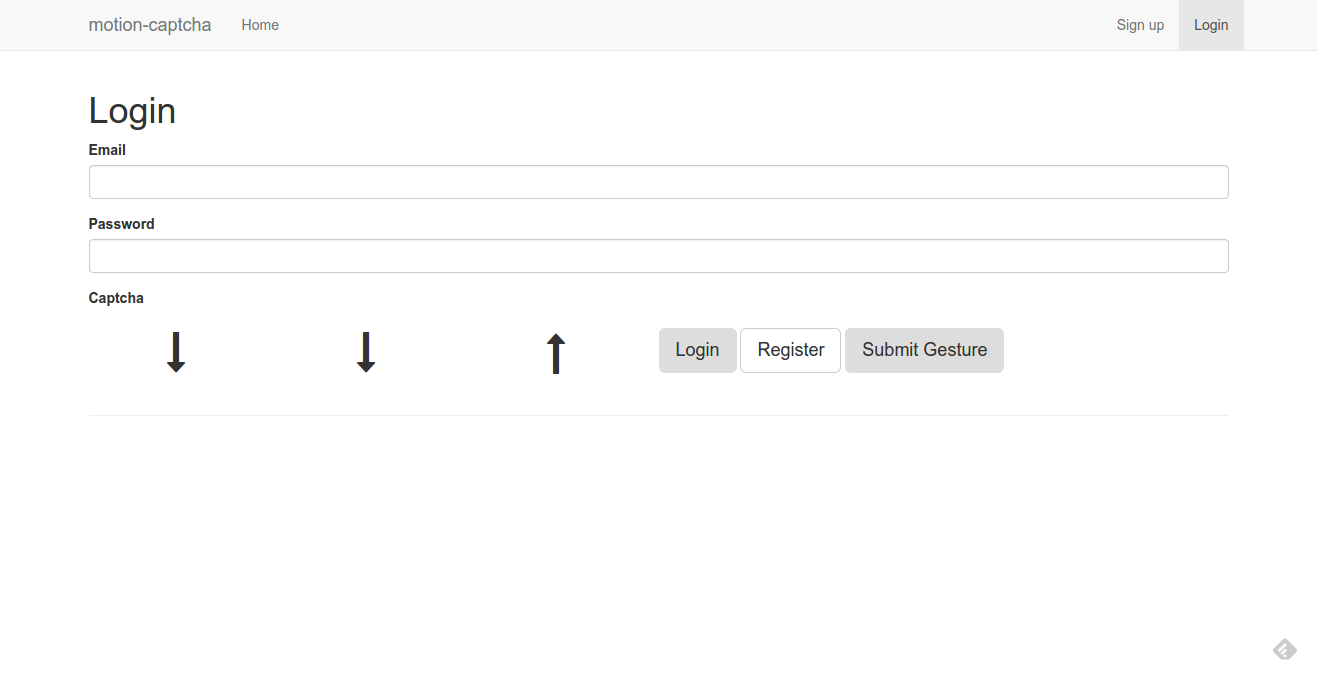Click the gray Login button
The height and width of the screenshot is (681, 1317).
[697, 350]
